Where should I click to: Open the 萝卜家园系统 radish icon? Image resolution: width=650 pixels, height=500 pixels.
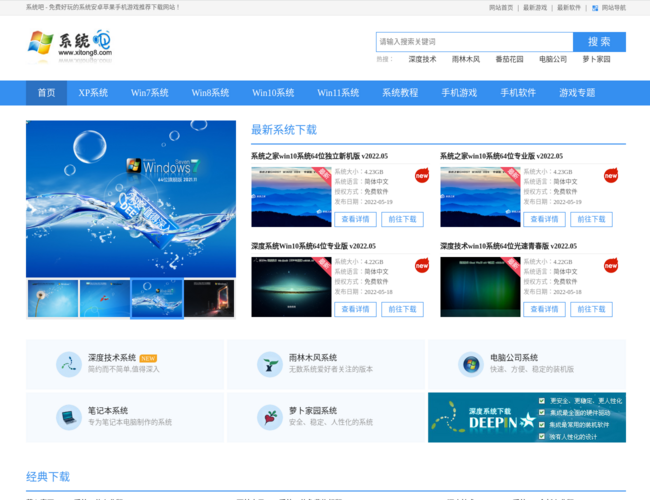coord(270,417)
